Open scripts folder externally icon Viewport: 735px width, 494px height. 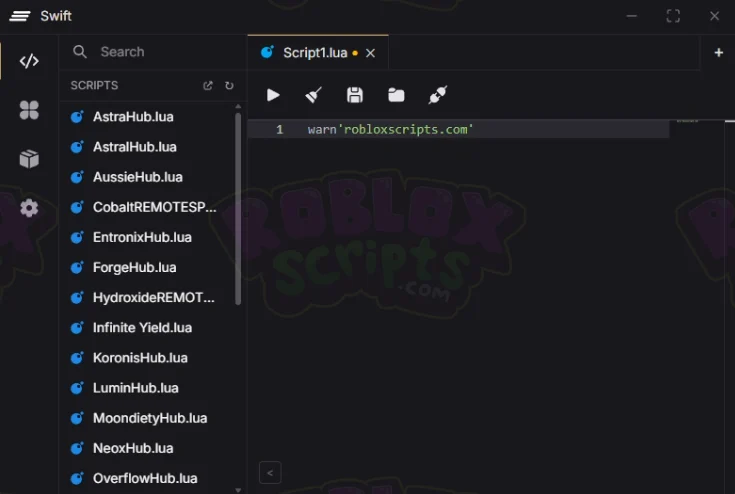click(208, 85)
